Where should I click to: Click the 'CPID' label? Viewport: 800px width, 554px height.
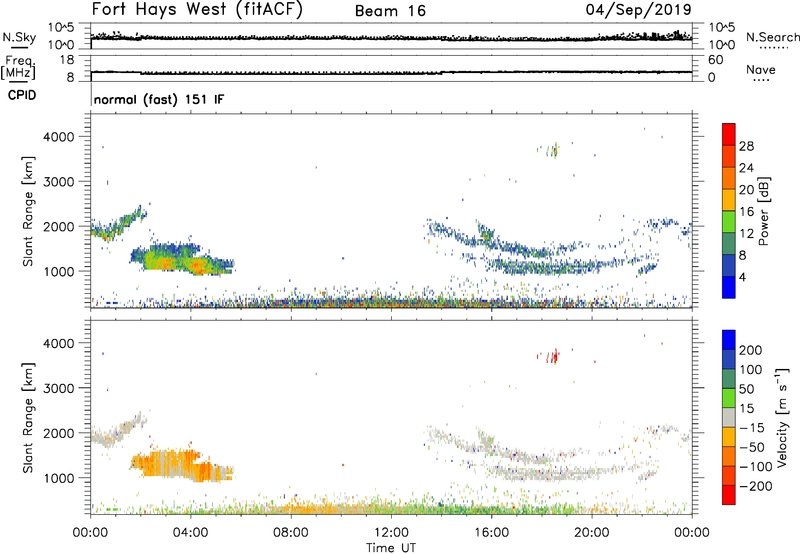pos(22,95)
